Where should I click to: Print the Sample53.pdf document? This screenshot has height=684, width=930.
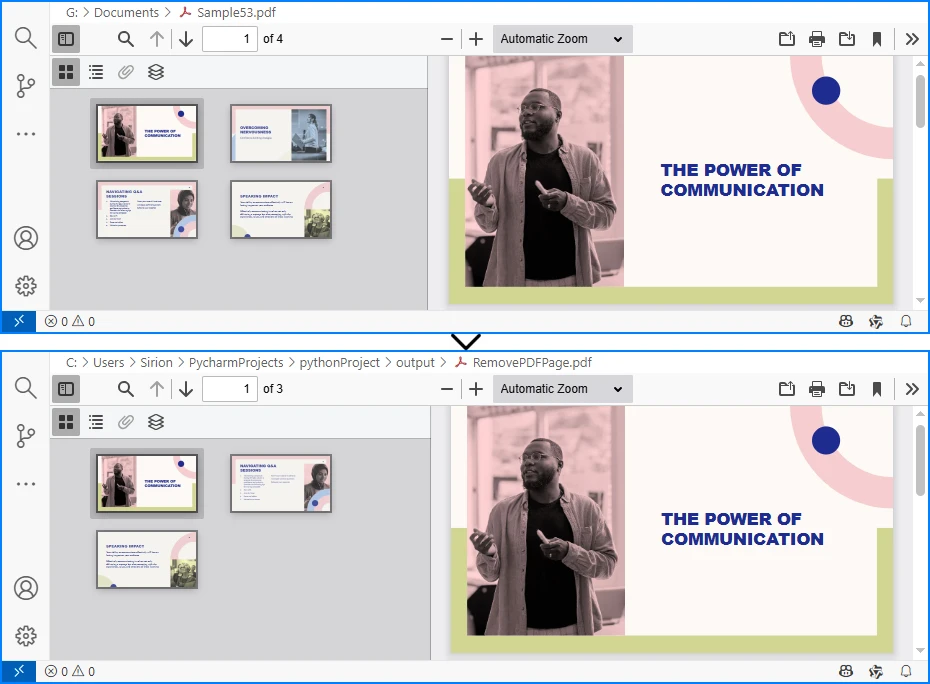pyautogui.click(x=817, y=38)
